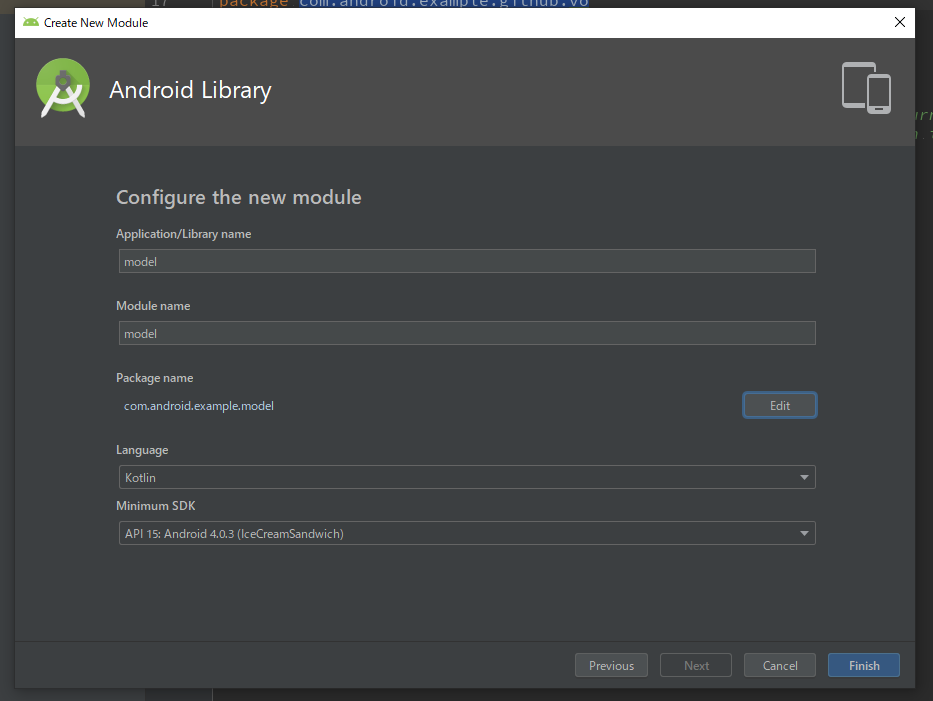Click the Configure the new module heading
The image size is (933, 701).
pyautogui.click(x=239, y=197)
